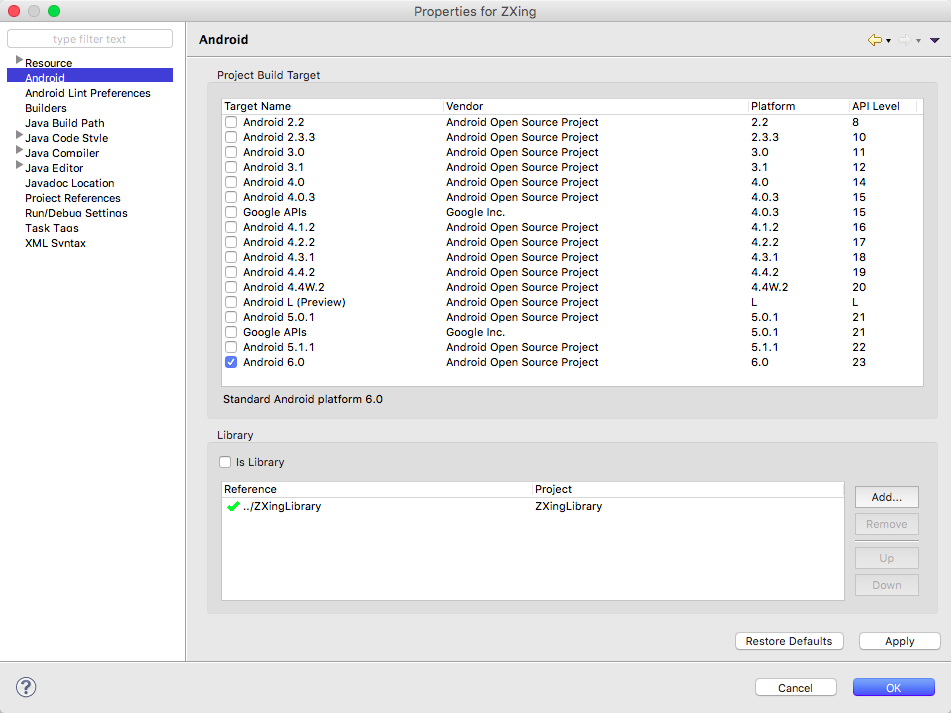Expand the Java Compiler node

click(x=19, y=150)
